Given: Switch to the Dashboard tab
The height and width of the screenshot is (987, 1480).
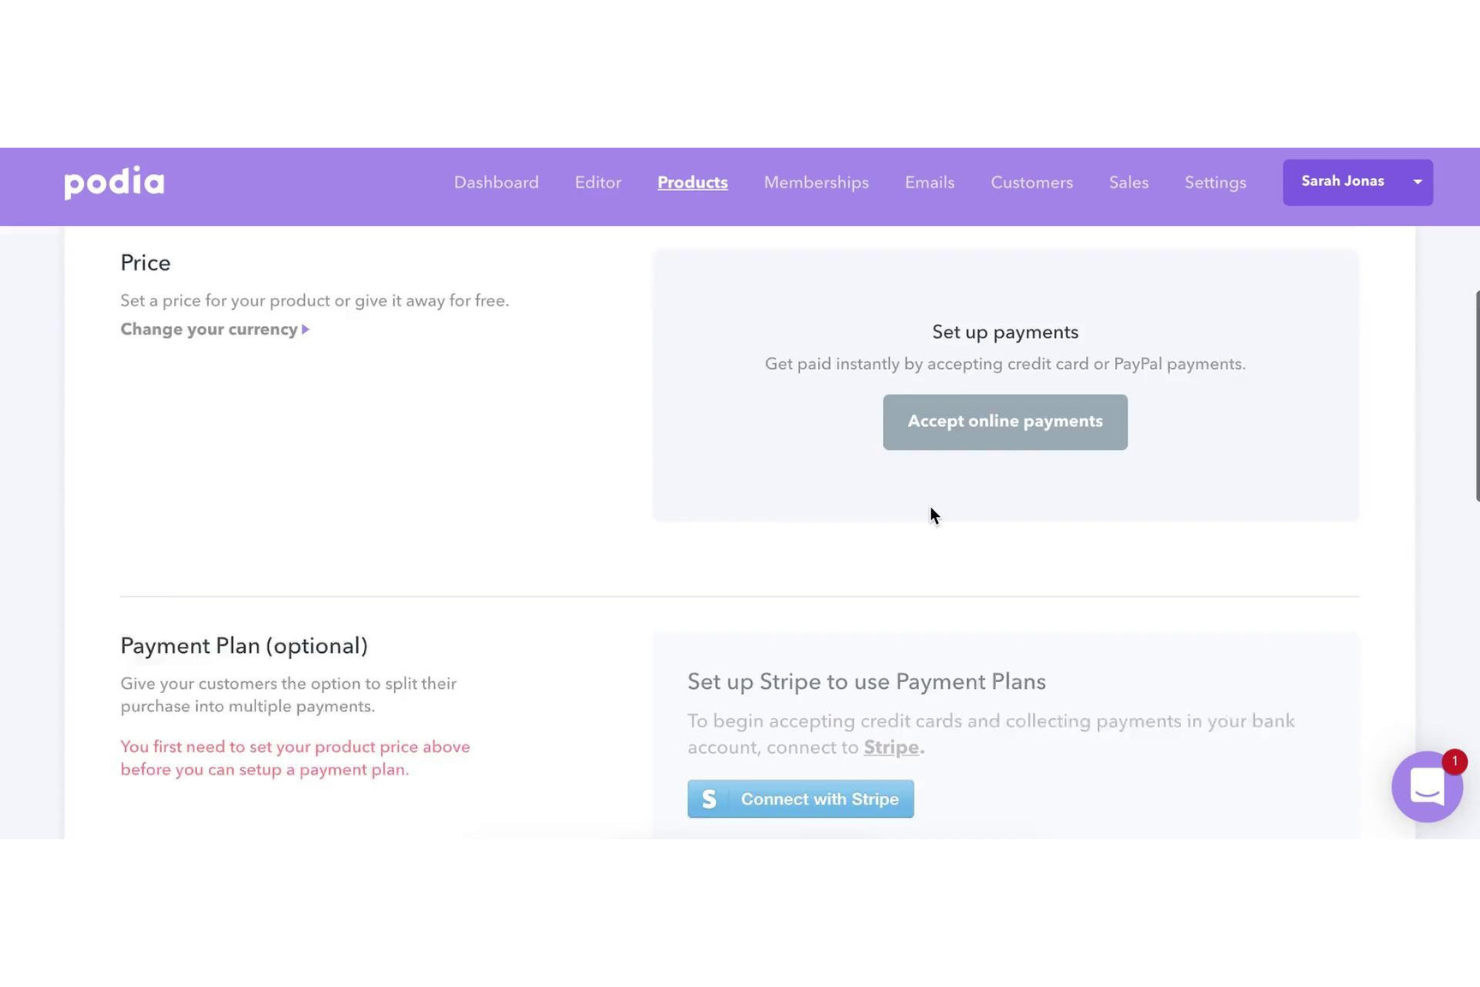Looking at the screenshot, I should pyautogui.click(x=496, y=182).
